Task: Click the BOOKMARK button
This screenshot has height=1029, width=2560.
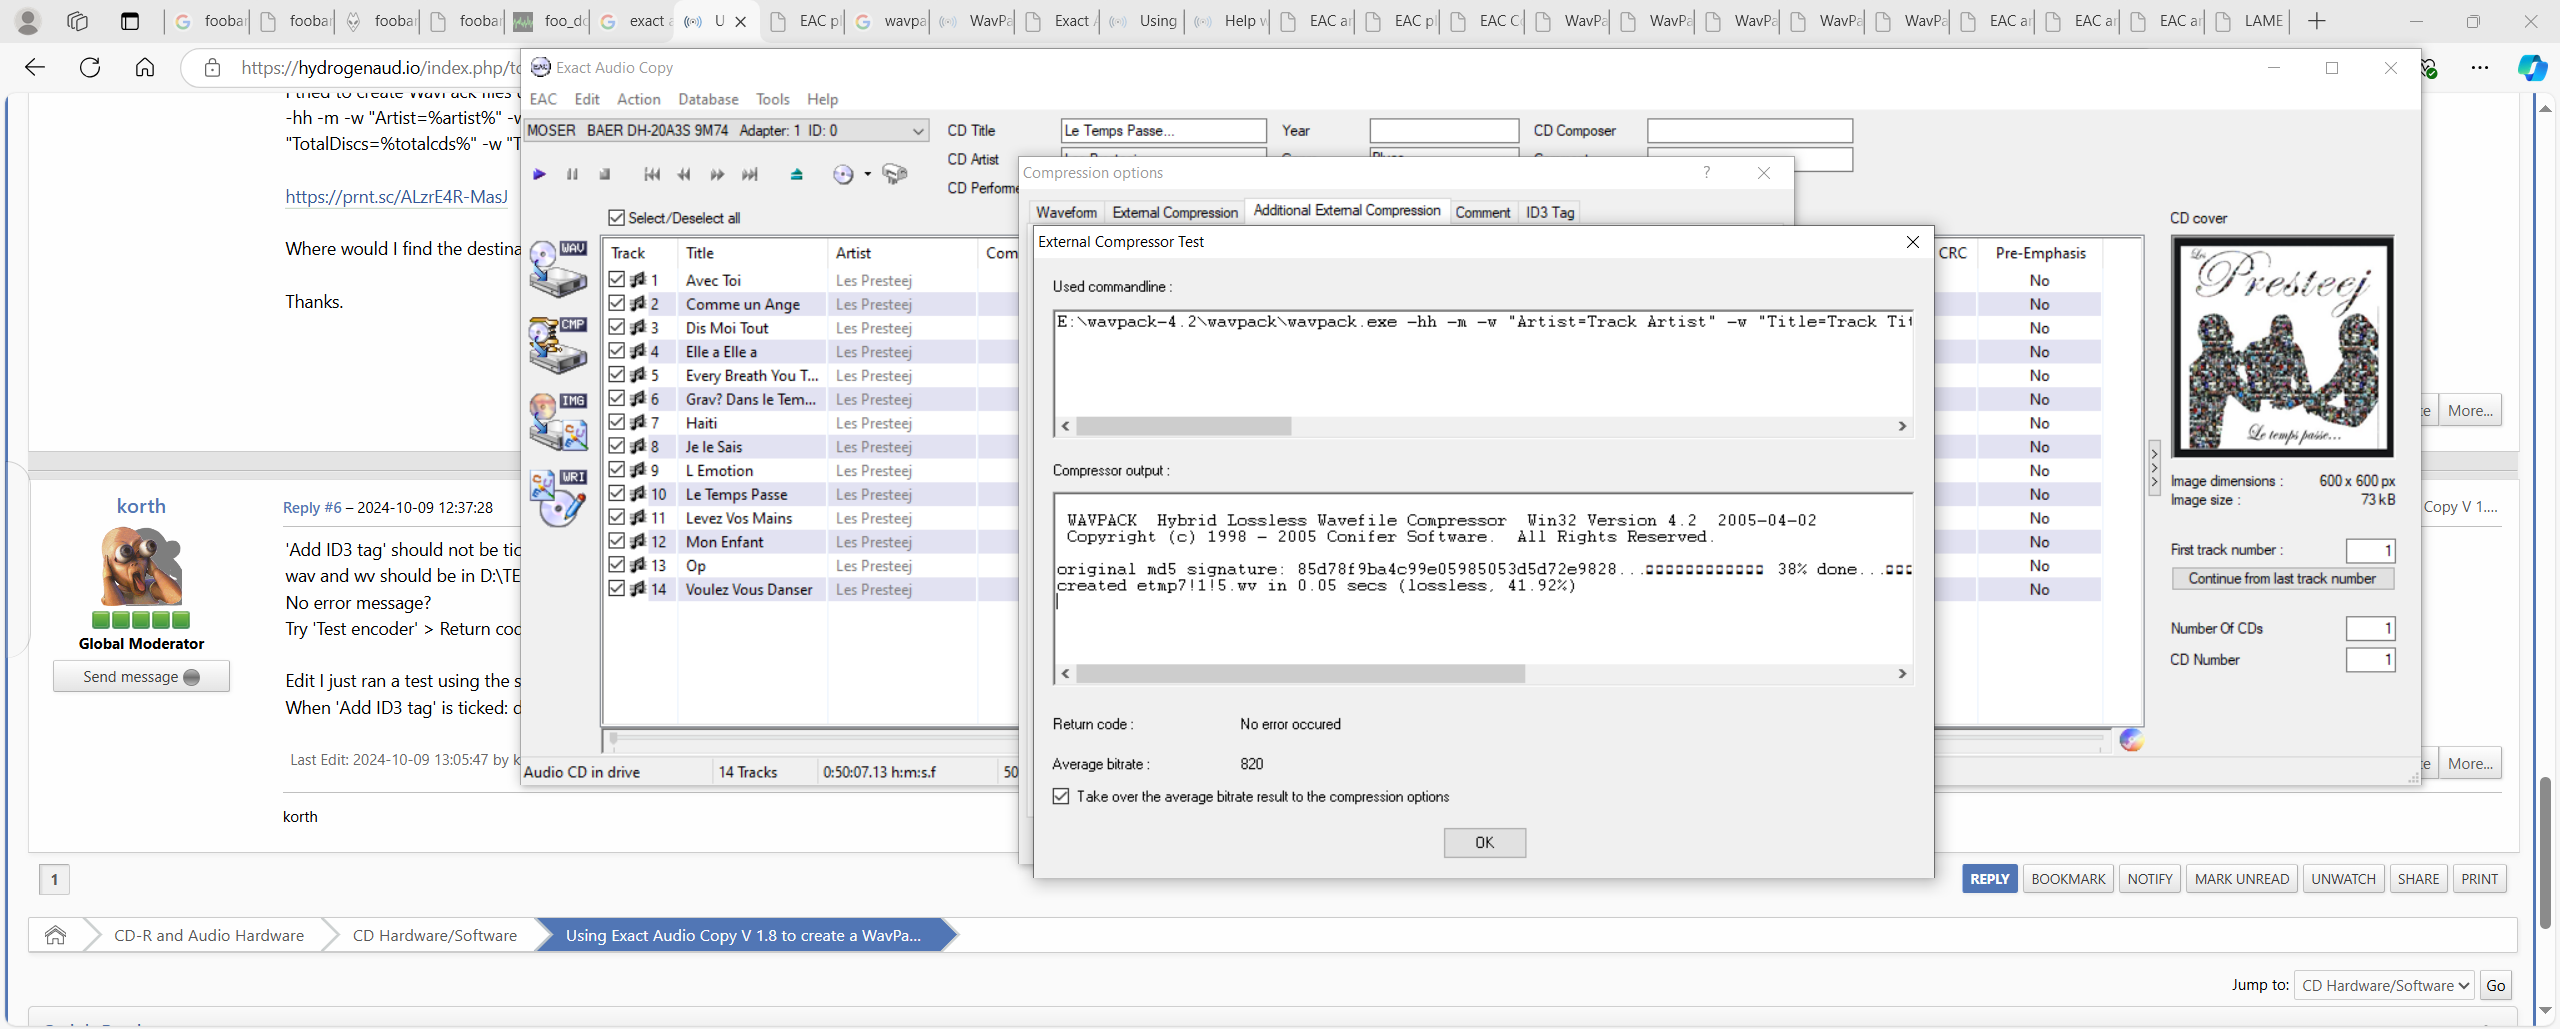Action: pyautogui.click(x=2068, y=879)
